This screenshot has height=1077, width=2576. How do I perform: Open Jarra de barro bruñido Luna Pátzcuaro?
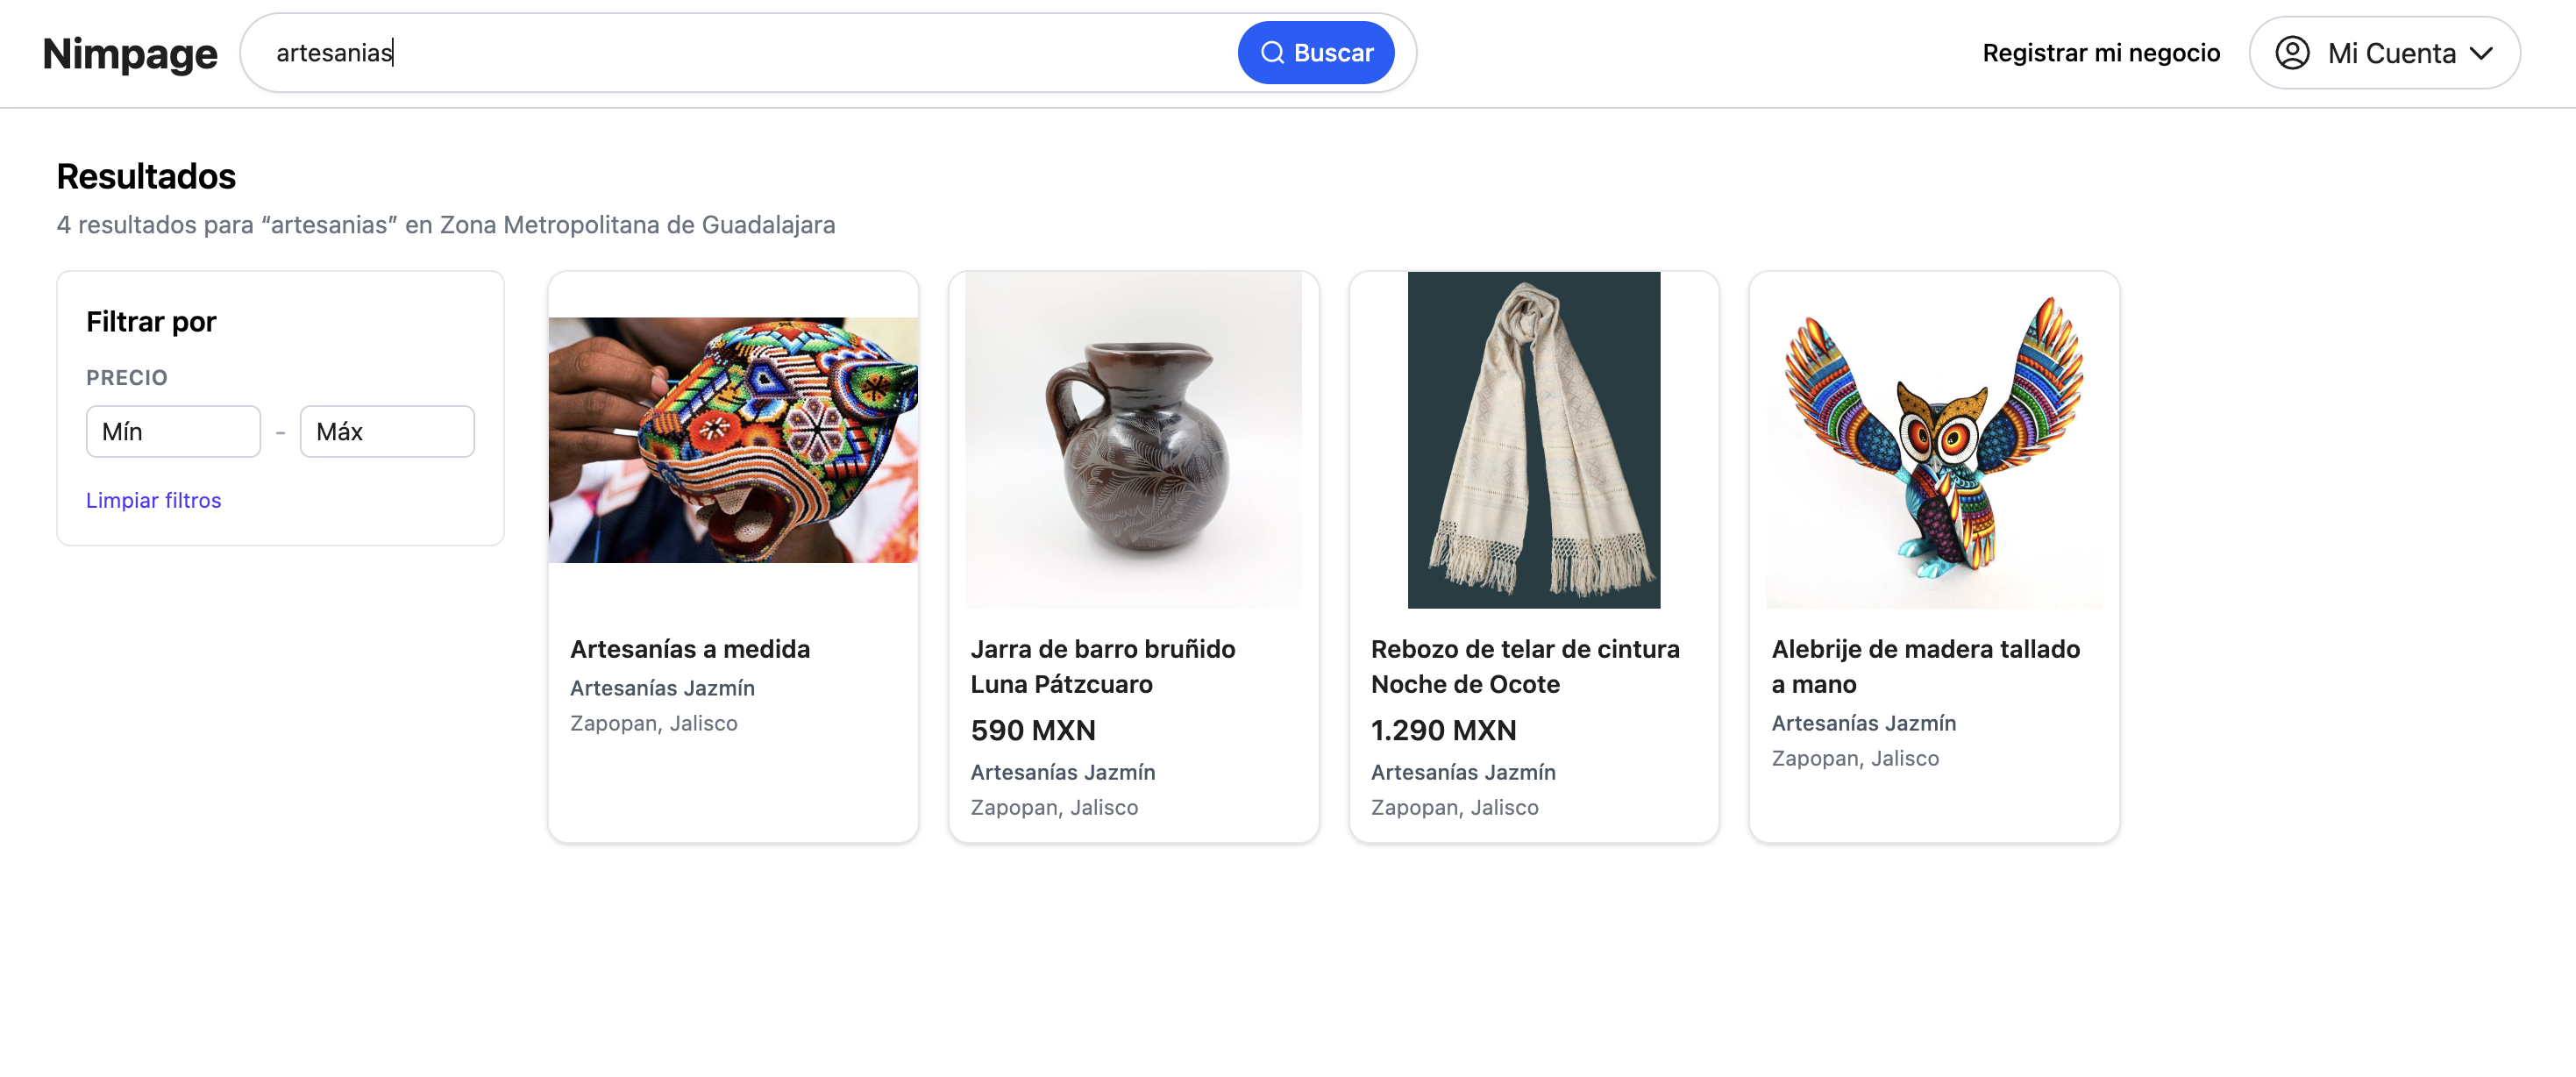tap(1102, 666)
